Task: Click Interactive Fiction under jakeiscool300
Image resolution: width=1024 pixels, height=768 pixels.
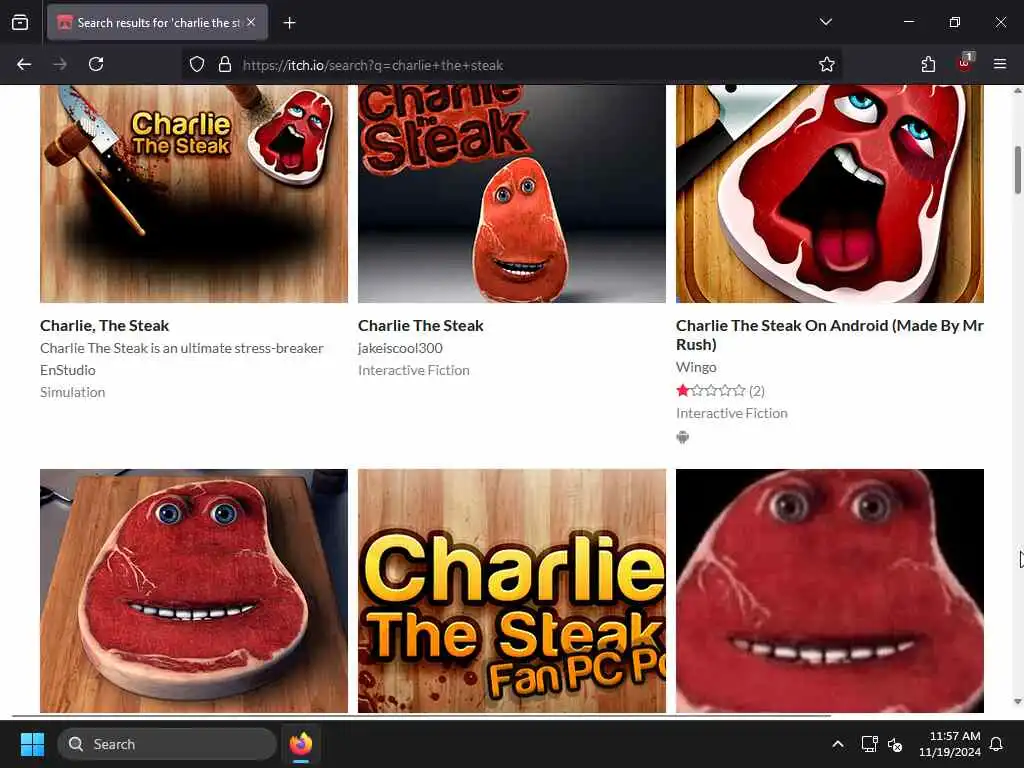Action: coord(413,370)
